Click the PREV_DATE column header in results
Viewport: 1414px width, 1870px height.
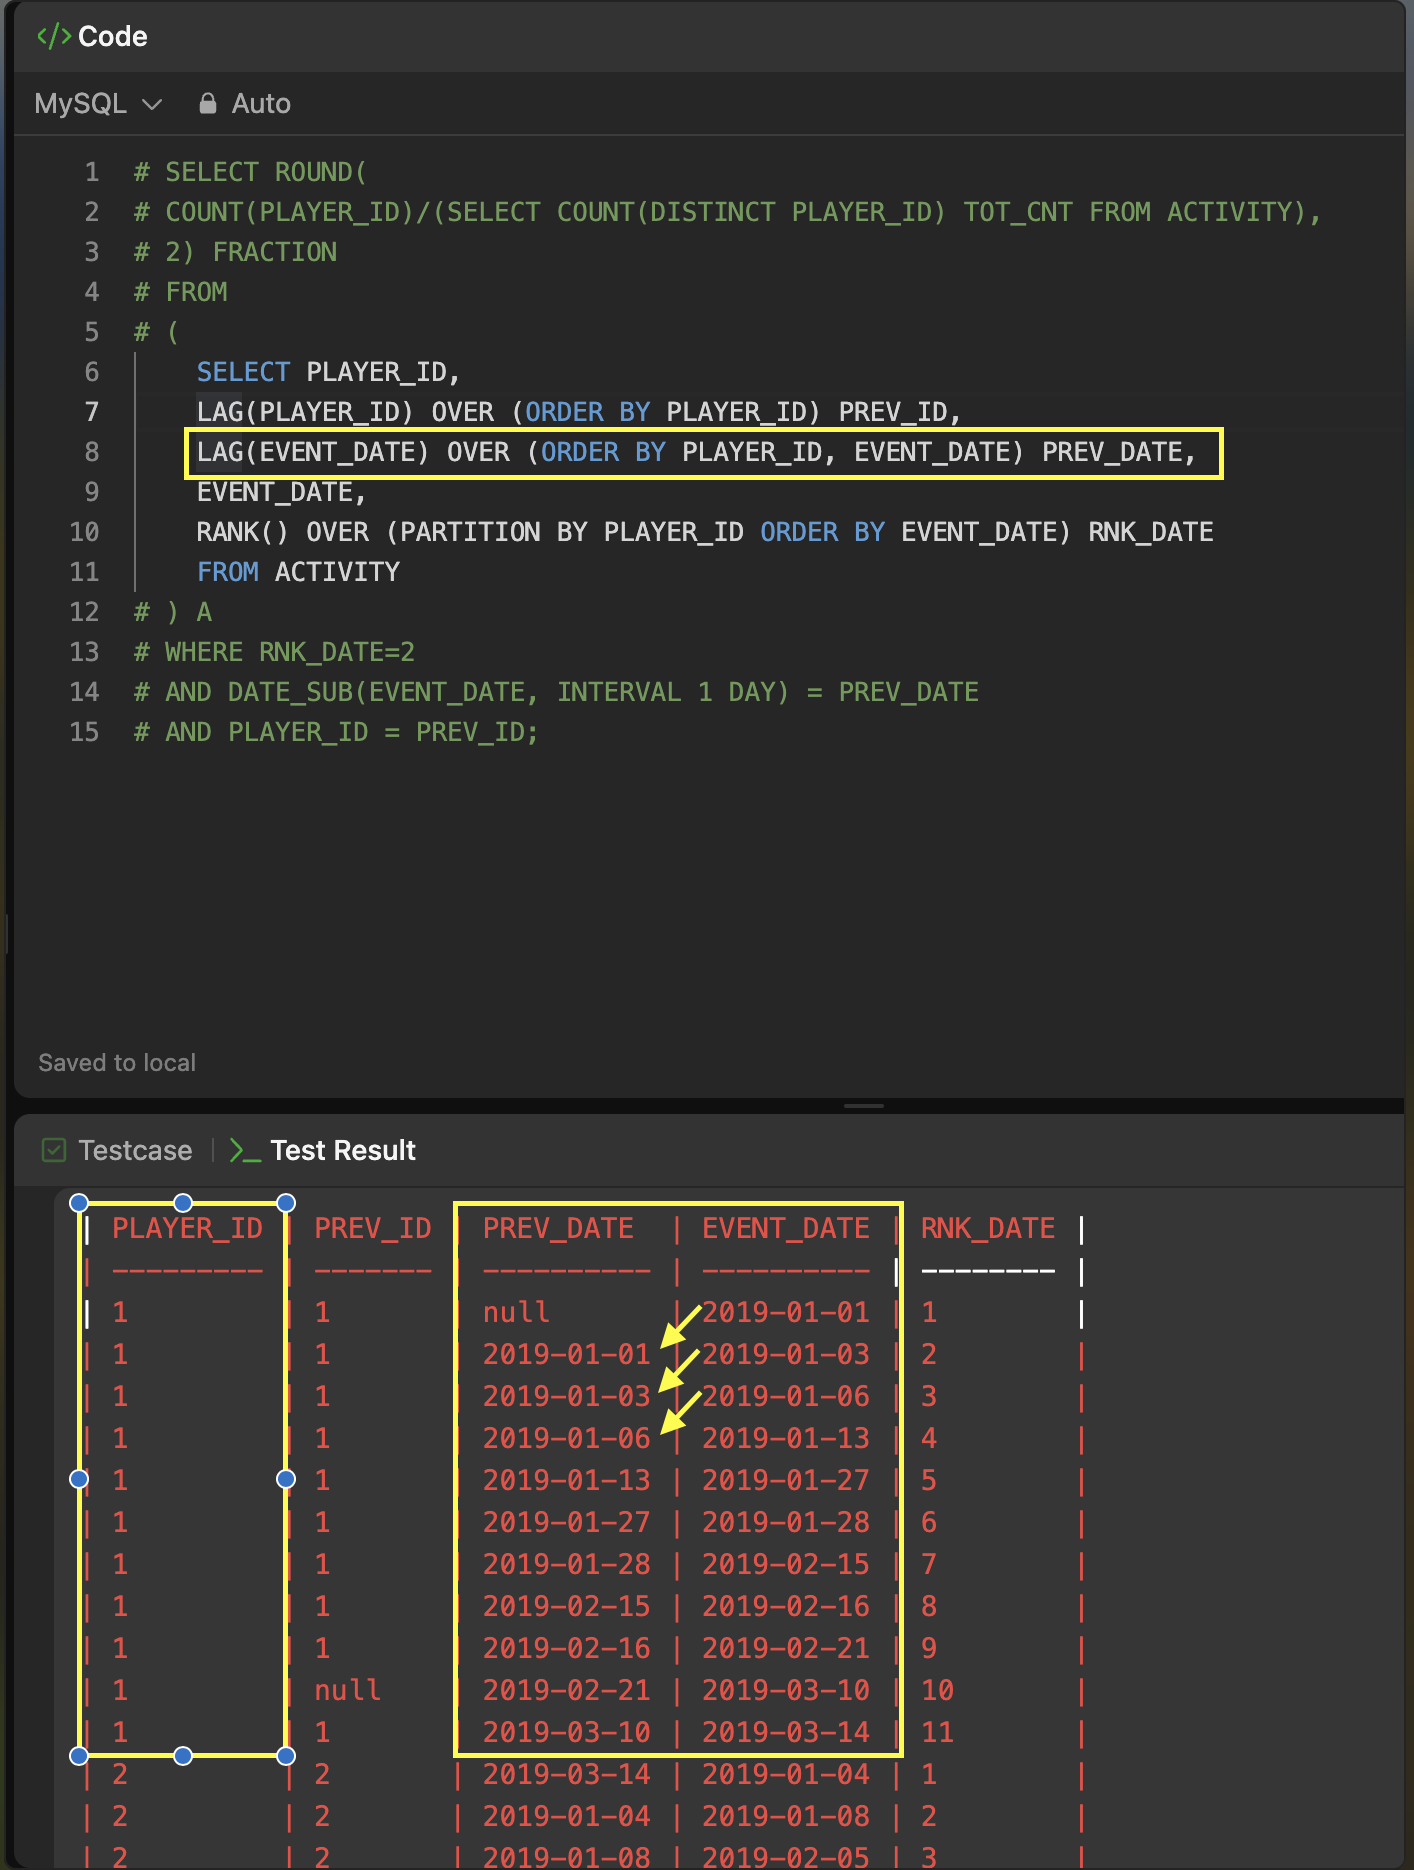pos(558,1228)
